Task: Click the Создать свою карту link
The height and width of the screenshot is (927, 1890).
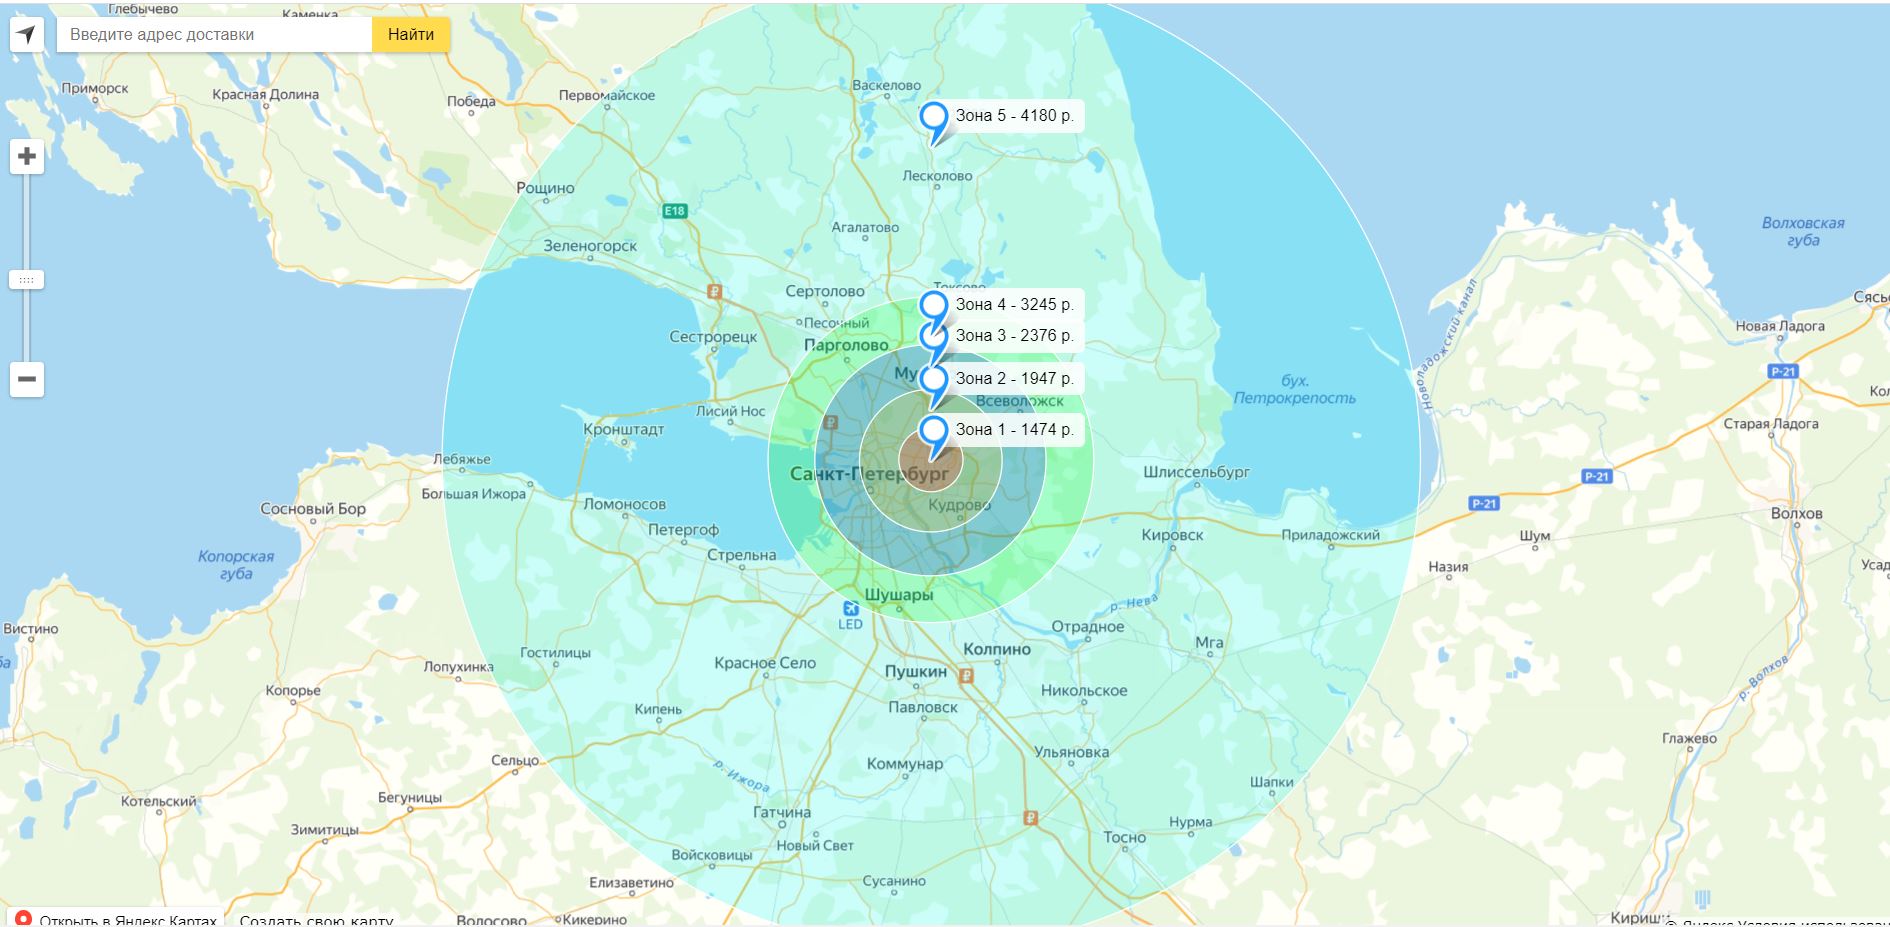Action: pyautogui.click(x=316, y=919)
